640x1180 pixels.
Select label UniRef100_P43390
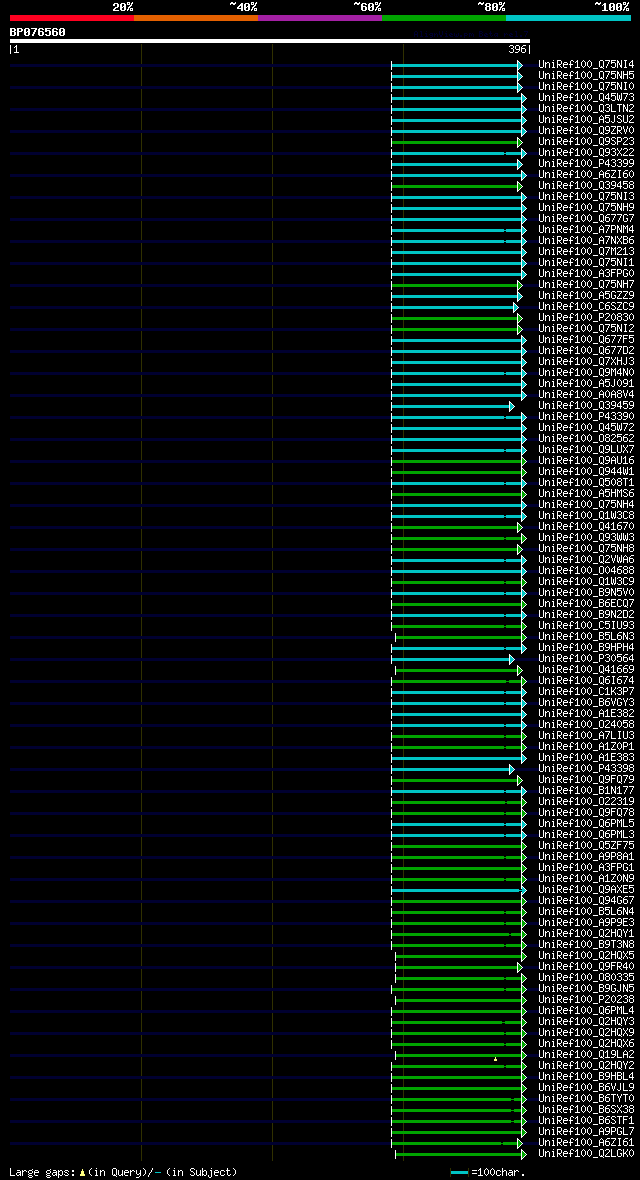point(587,417)
